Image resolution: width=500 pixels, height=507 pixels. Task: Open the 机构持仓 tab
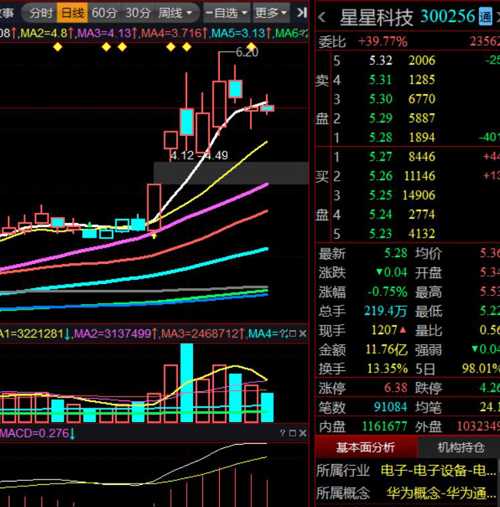(x=460, y=447)
